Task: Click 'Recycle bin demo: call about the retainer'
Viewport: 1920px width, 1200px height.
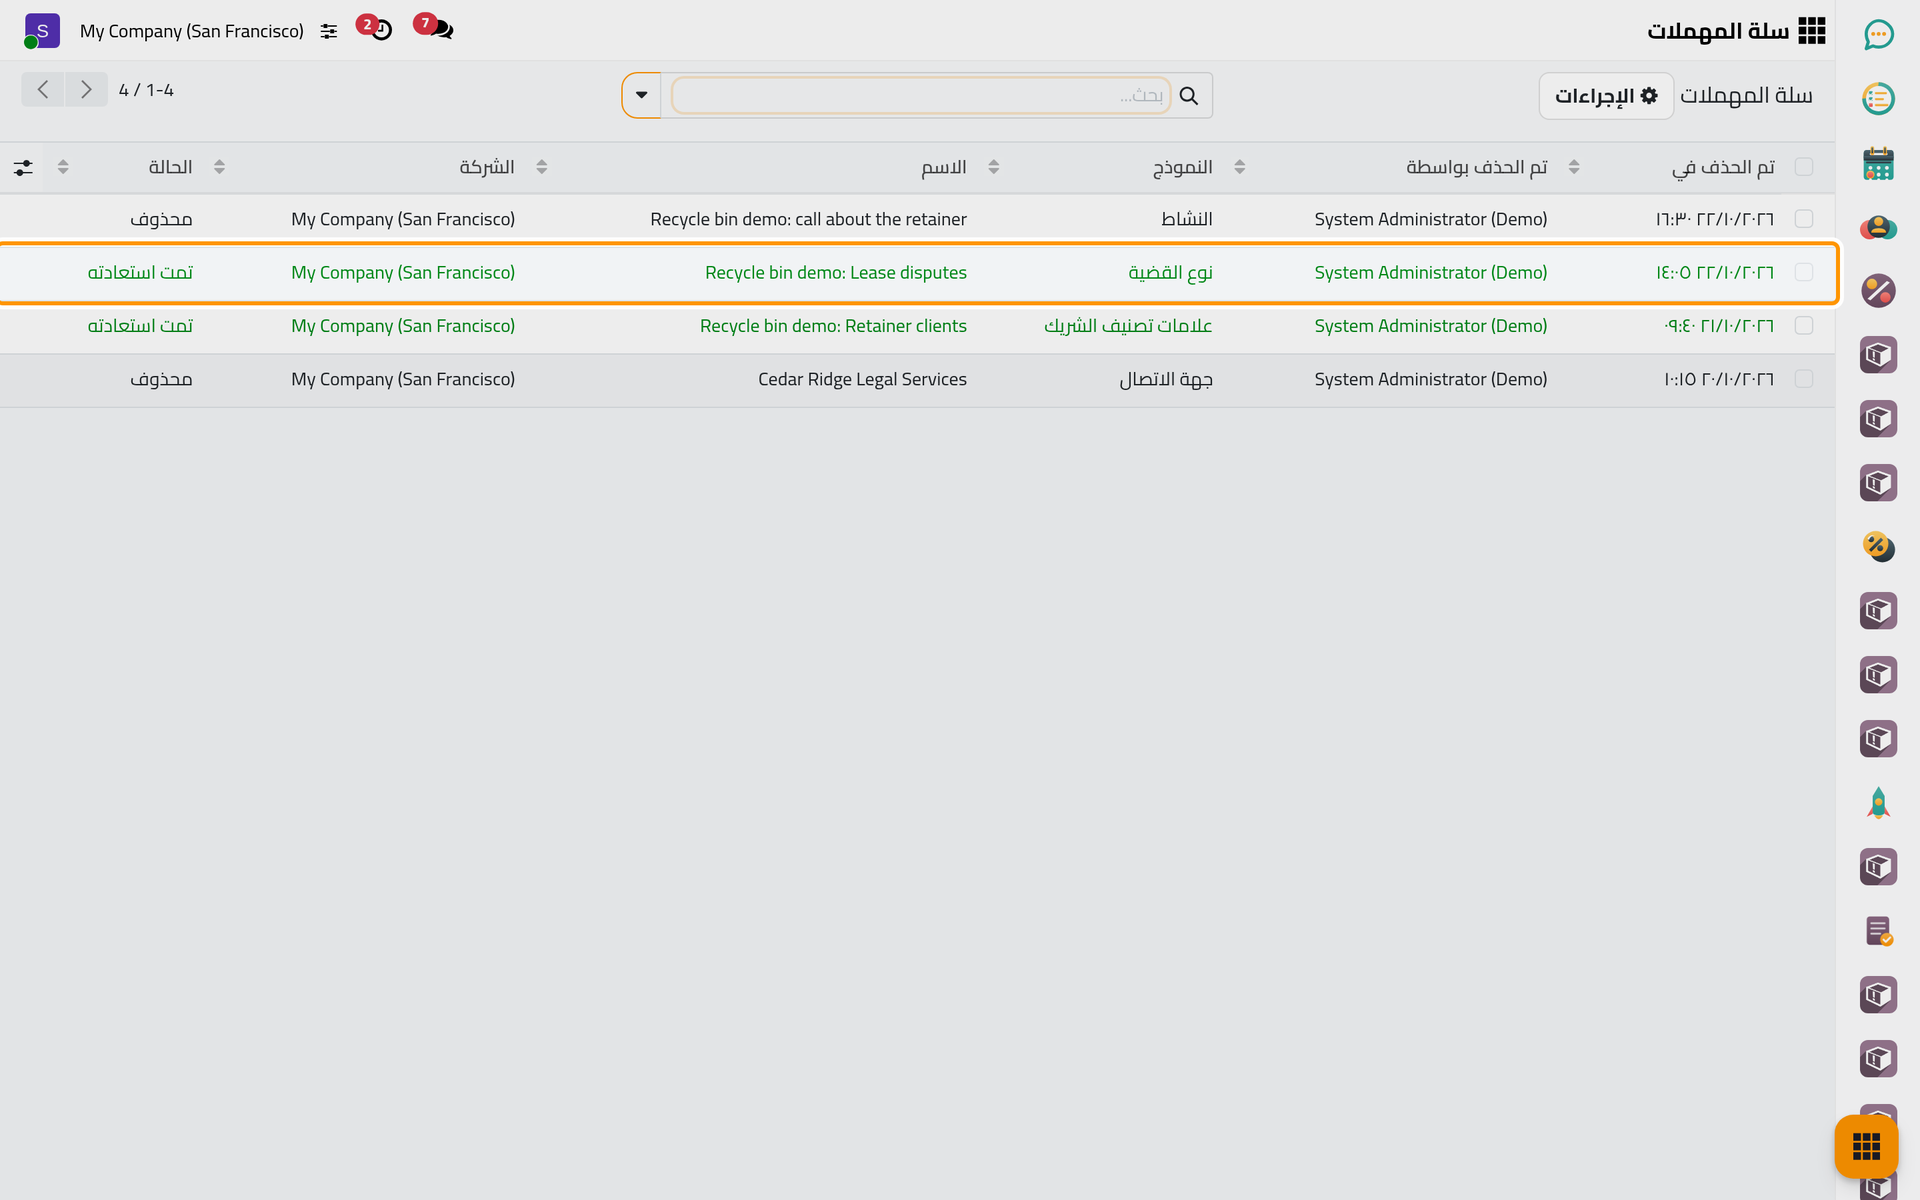Action: [x=808, y=219]
